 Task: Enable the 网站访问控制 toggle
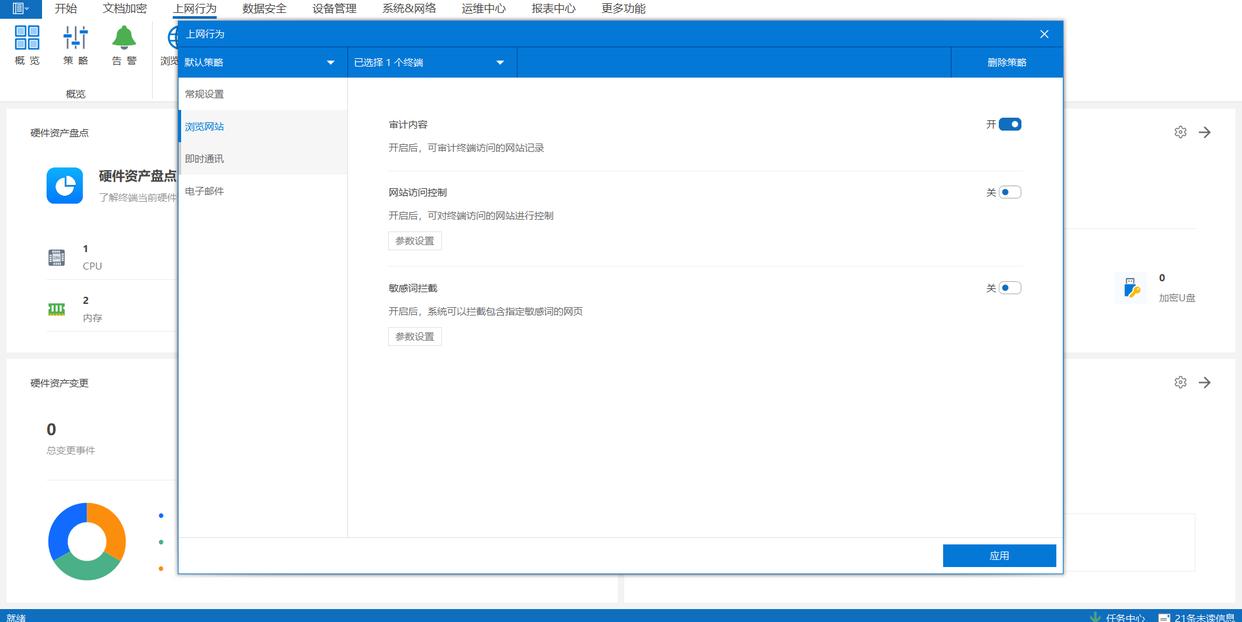[1010, 192]
